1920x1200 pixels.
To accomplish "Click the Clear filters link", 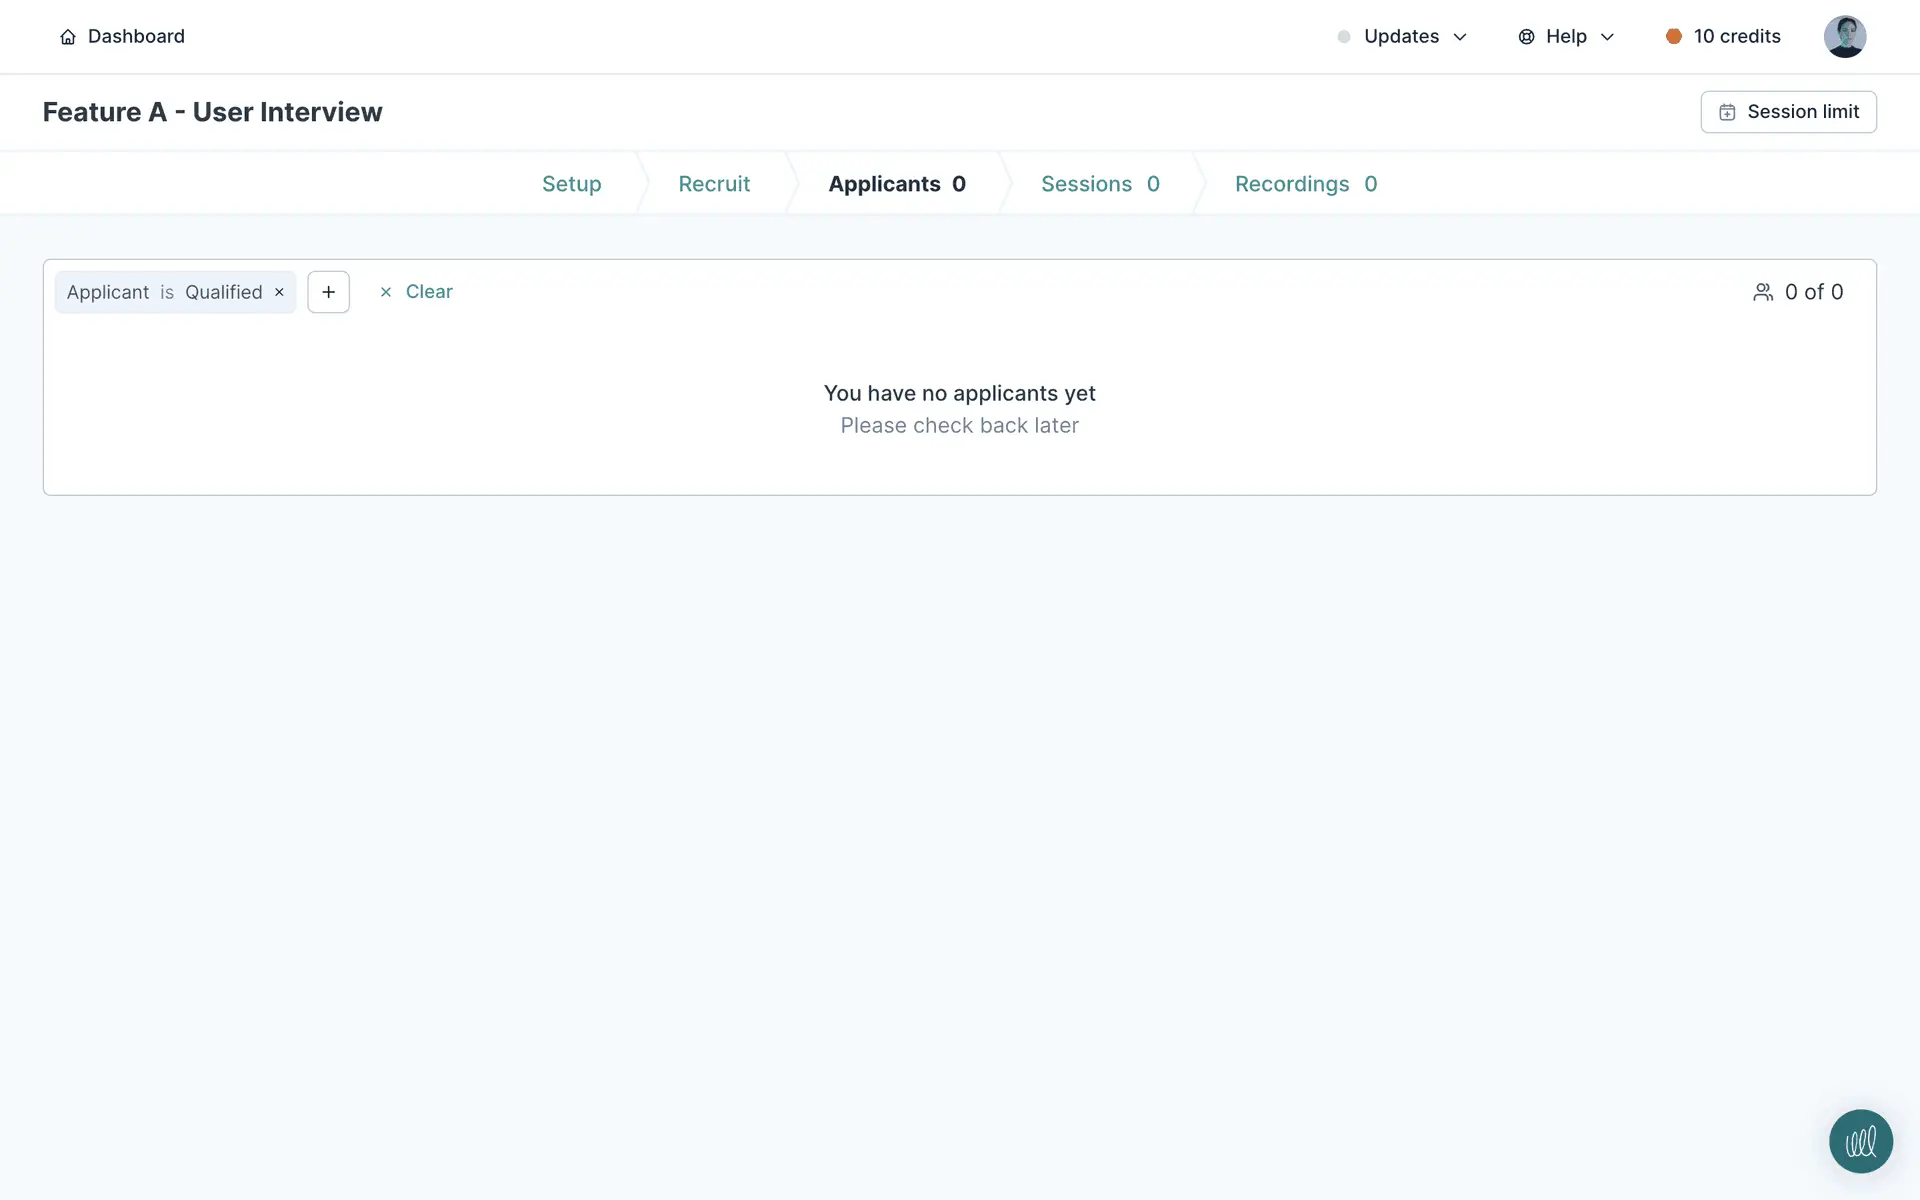I will pyautogui.click(x=429, y=292).
